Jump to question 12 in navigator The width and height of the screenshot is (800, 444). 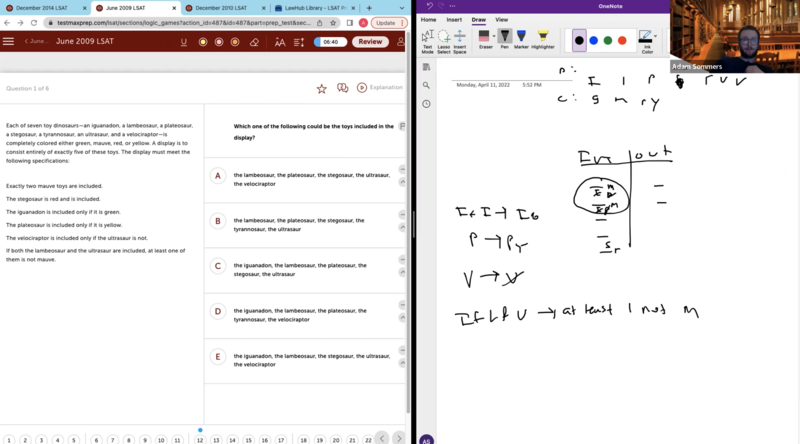pyautogui.click(x=200, y=439)
